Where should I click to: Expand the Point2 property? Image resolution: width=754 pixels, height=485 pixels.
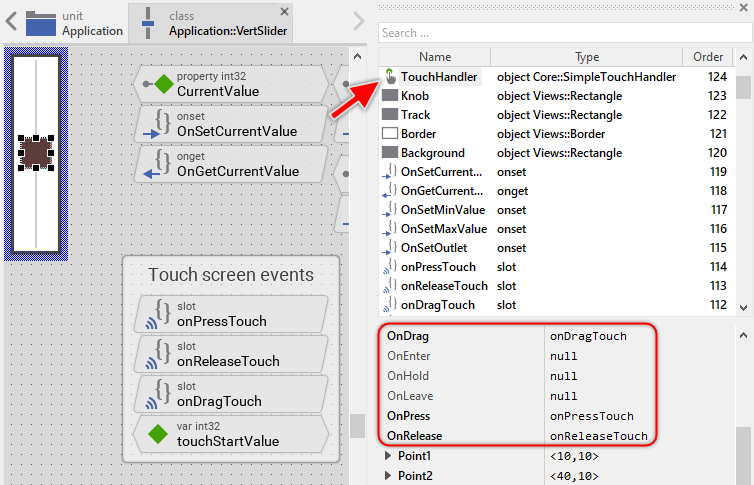coord(388,475)
